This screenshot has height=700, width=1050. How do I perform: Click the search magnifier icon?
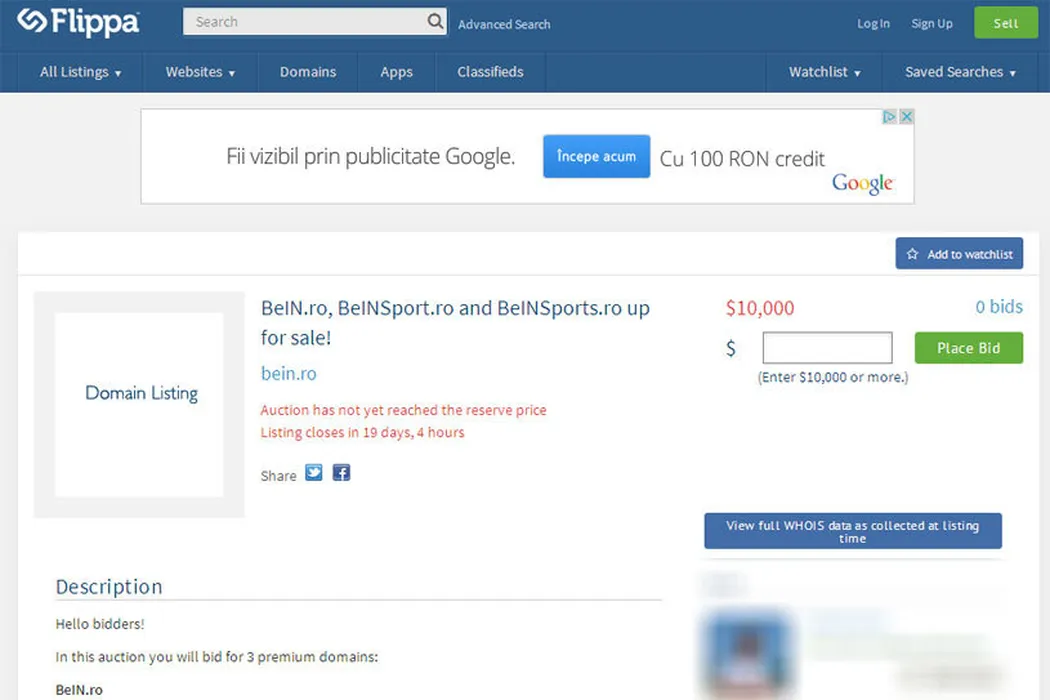(x=435, y=22)
